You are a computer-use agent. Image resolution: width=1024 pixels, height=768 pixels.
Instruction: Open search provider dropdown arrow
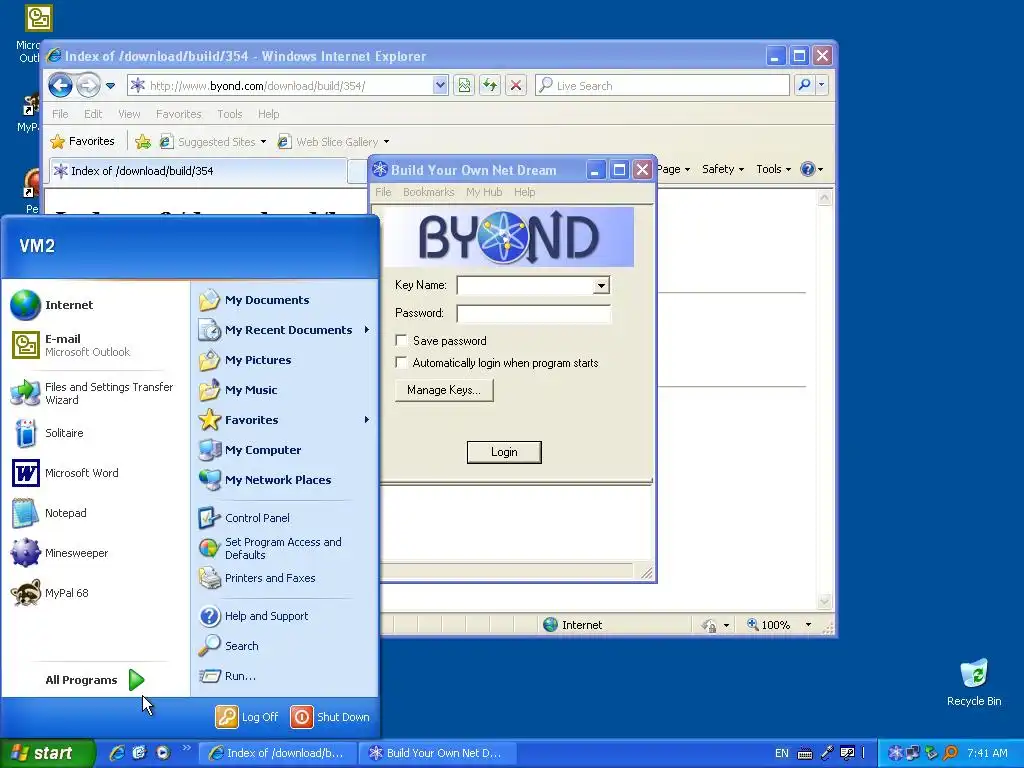[822, 85]
